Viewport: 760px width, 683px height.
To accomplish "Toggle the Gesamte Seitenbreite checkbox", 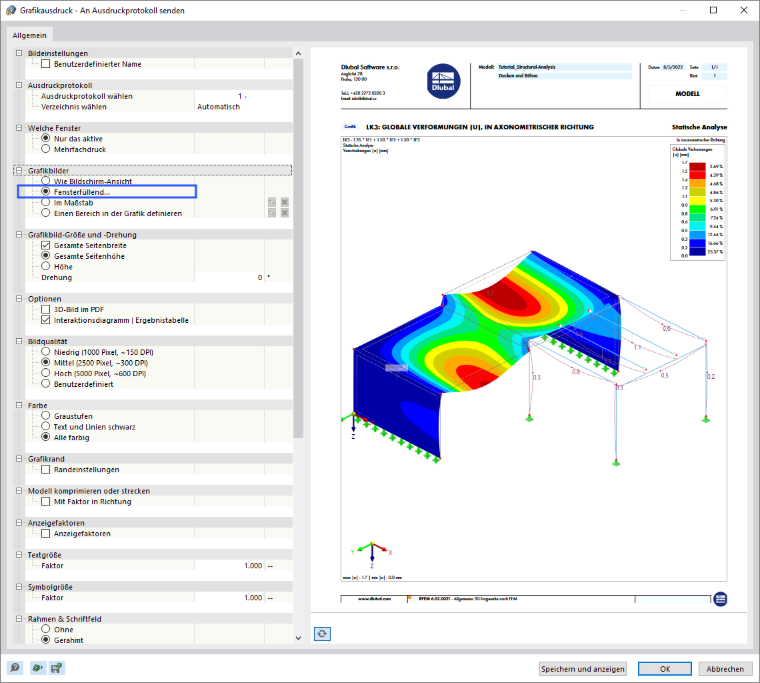I will point(46,245).
